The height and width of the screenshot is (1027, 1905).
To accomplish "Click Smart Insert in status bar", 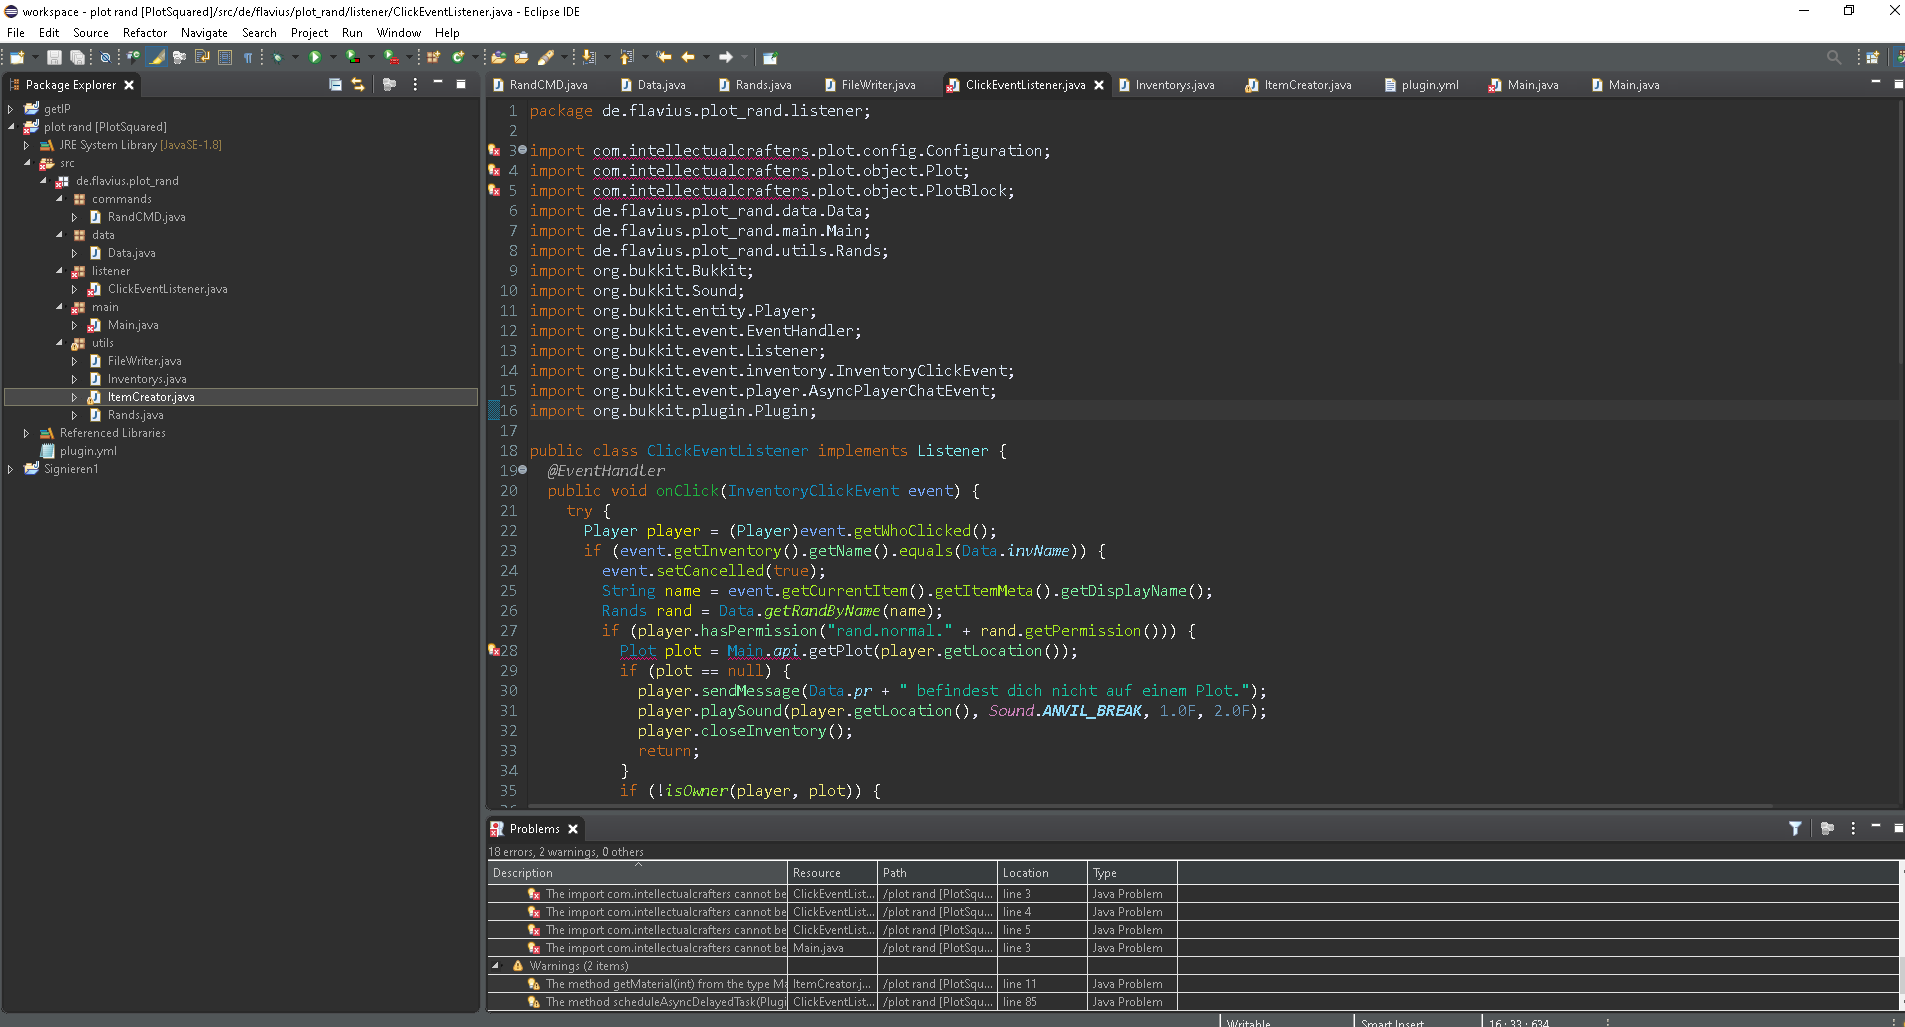I will pos(1392,1022).
